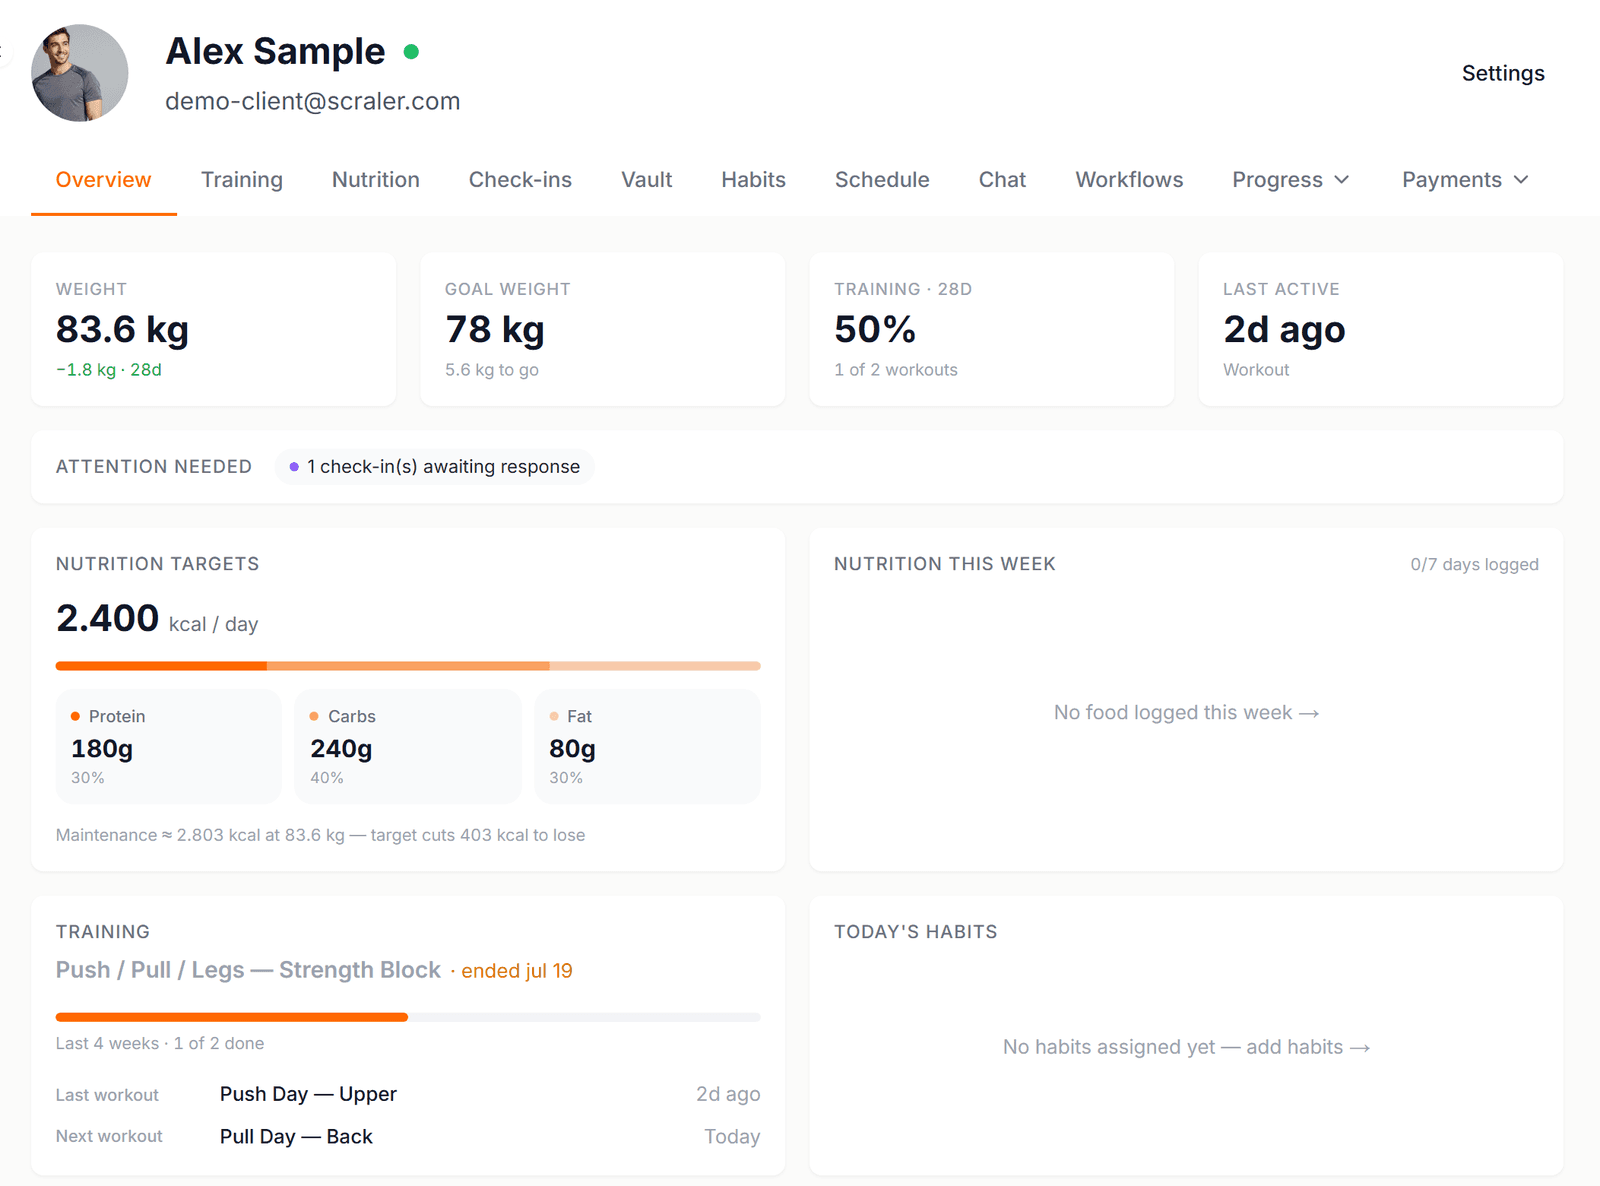Open Settings link at top right
Image resolution: width=1600 pixels, height=1186 pixels.
tap(1503, 73)
